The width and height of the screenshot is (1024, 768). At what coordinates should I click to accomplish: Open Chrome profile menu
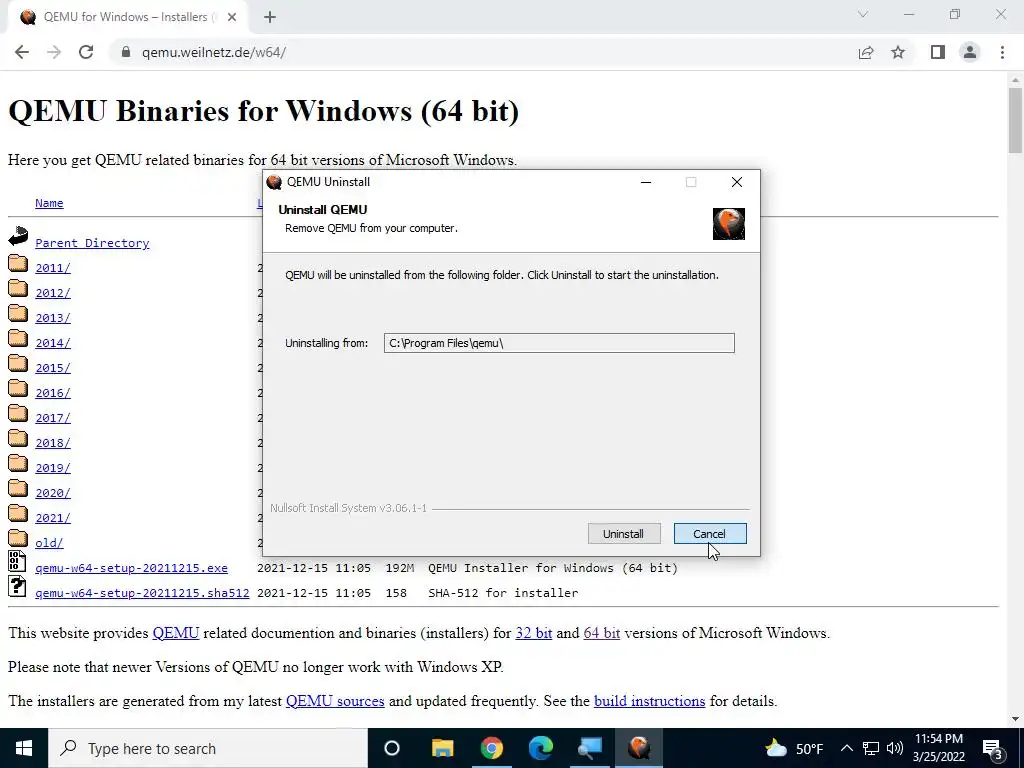[x=970, y=52]
